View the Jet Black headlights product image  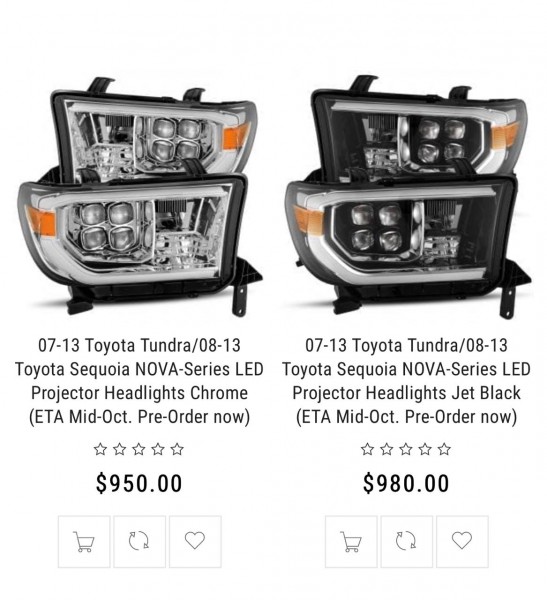(408, 196)
